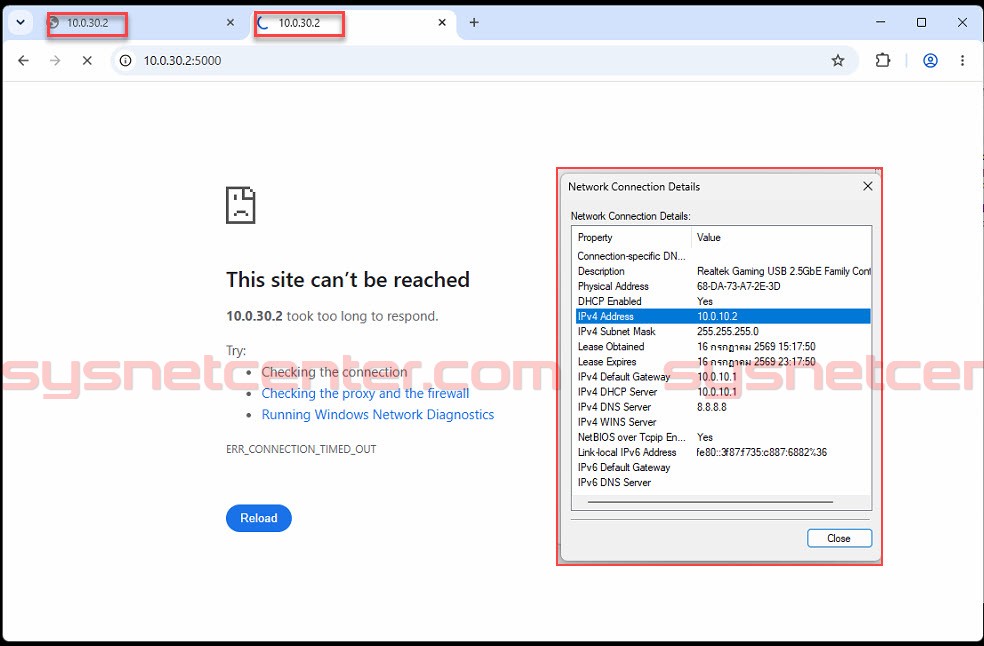Bookmark this page with the star

pyautogui.click(x=838, y=60)
